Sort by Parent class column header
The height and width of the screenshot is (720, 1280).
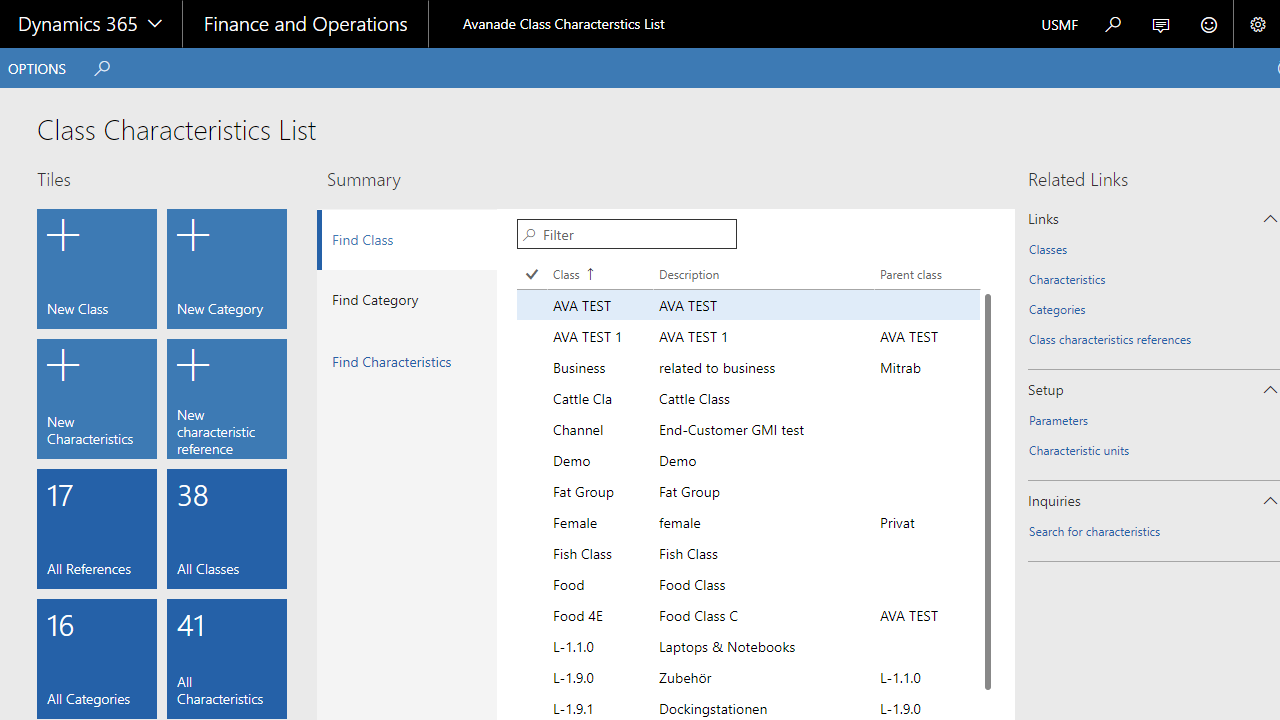point(911,275)
